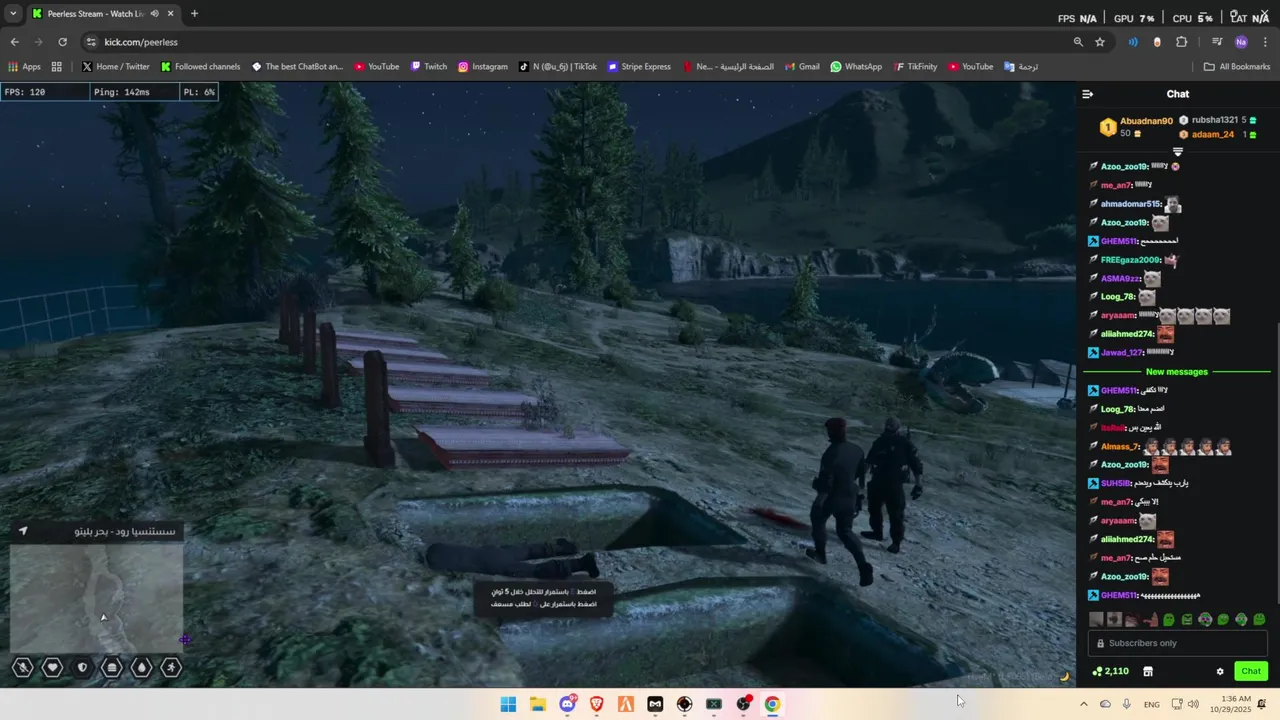This screenshot has width=1280, height=720.
Task: Open the Instagram bookmark
Action: [483, 67]
